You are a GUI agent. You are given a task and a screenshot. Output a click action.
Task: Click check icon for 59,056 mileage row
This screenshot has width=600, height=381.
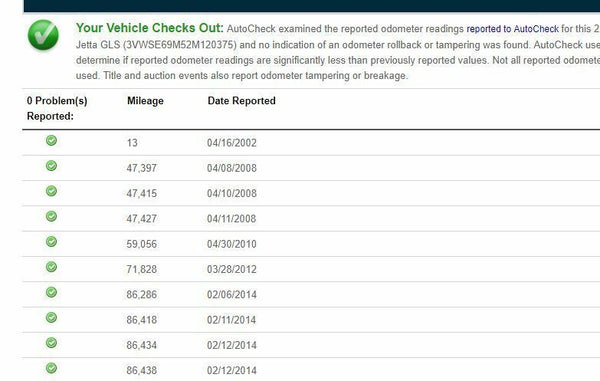(51, 241)
